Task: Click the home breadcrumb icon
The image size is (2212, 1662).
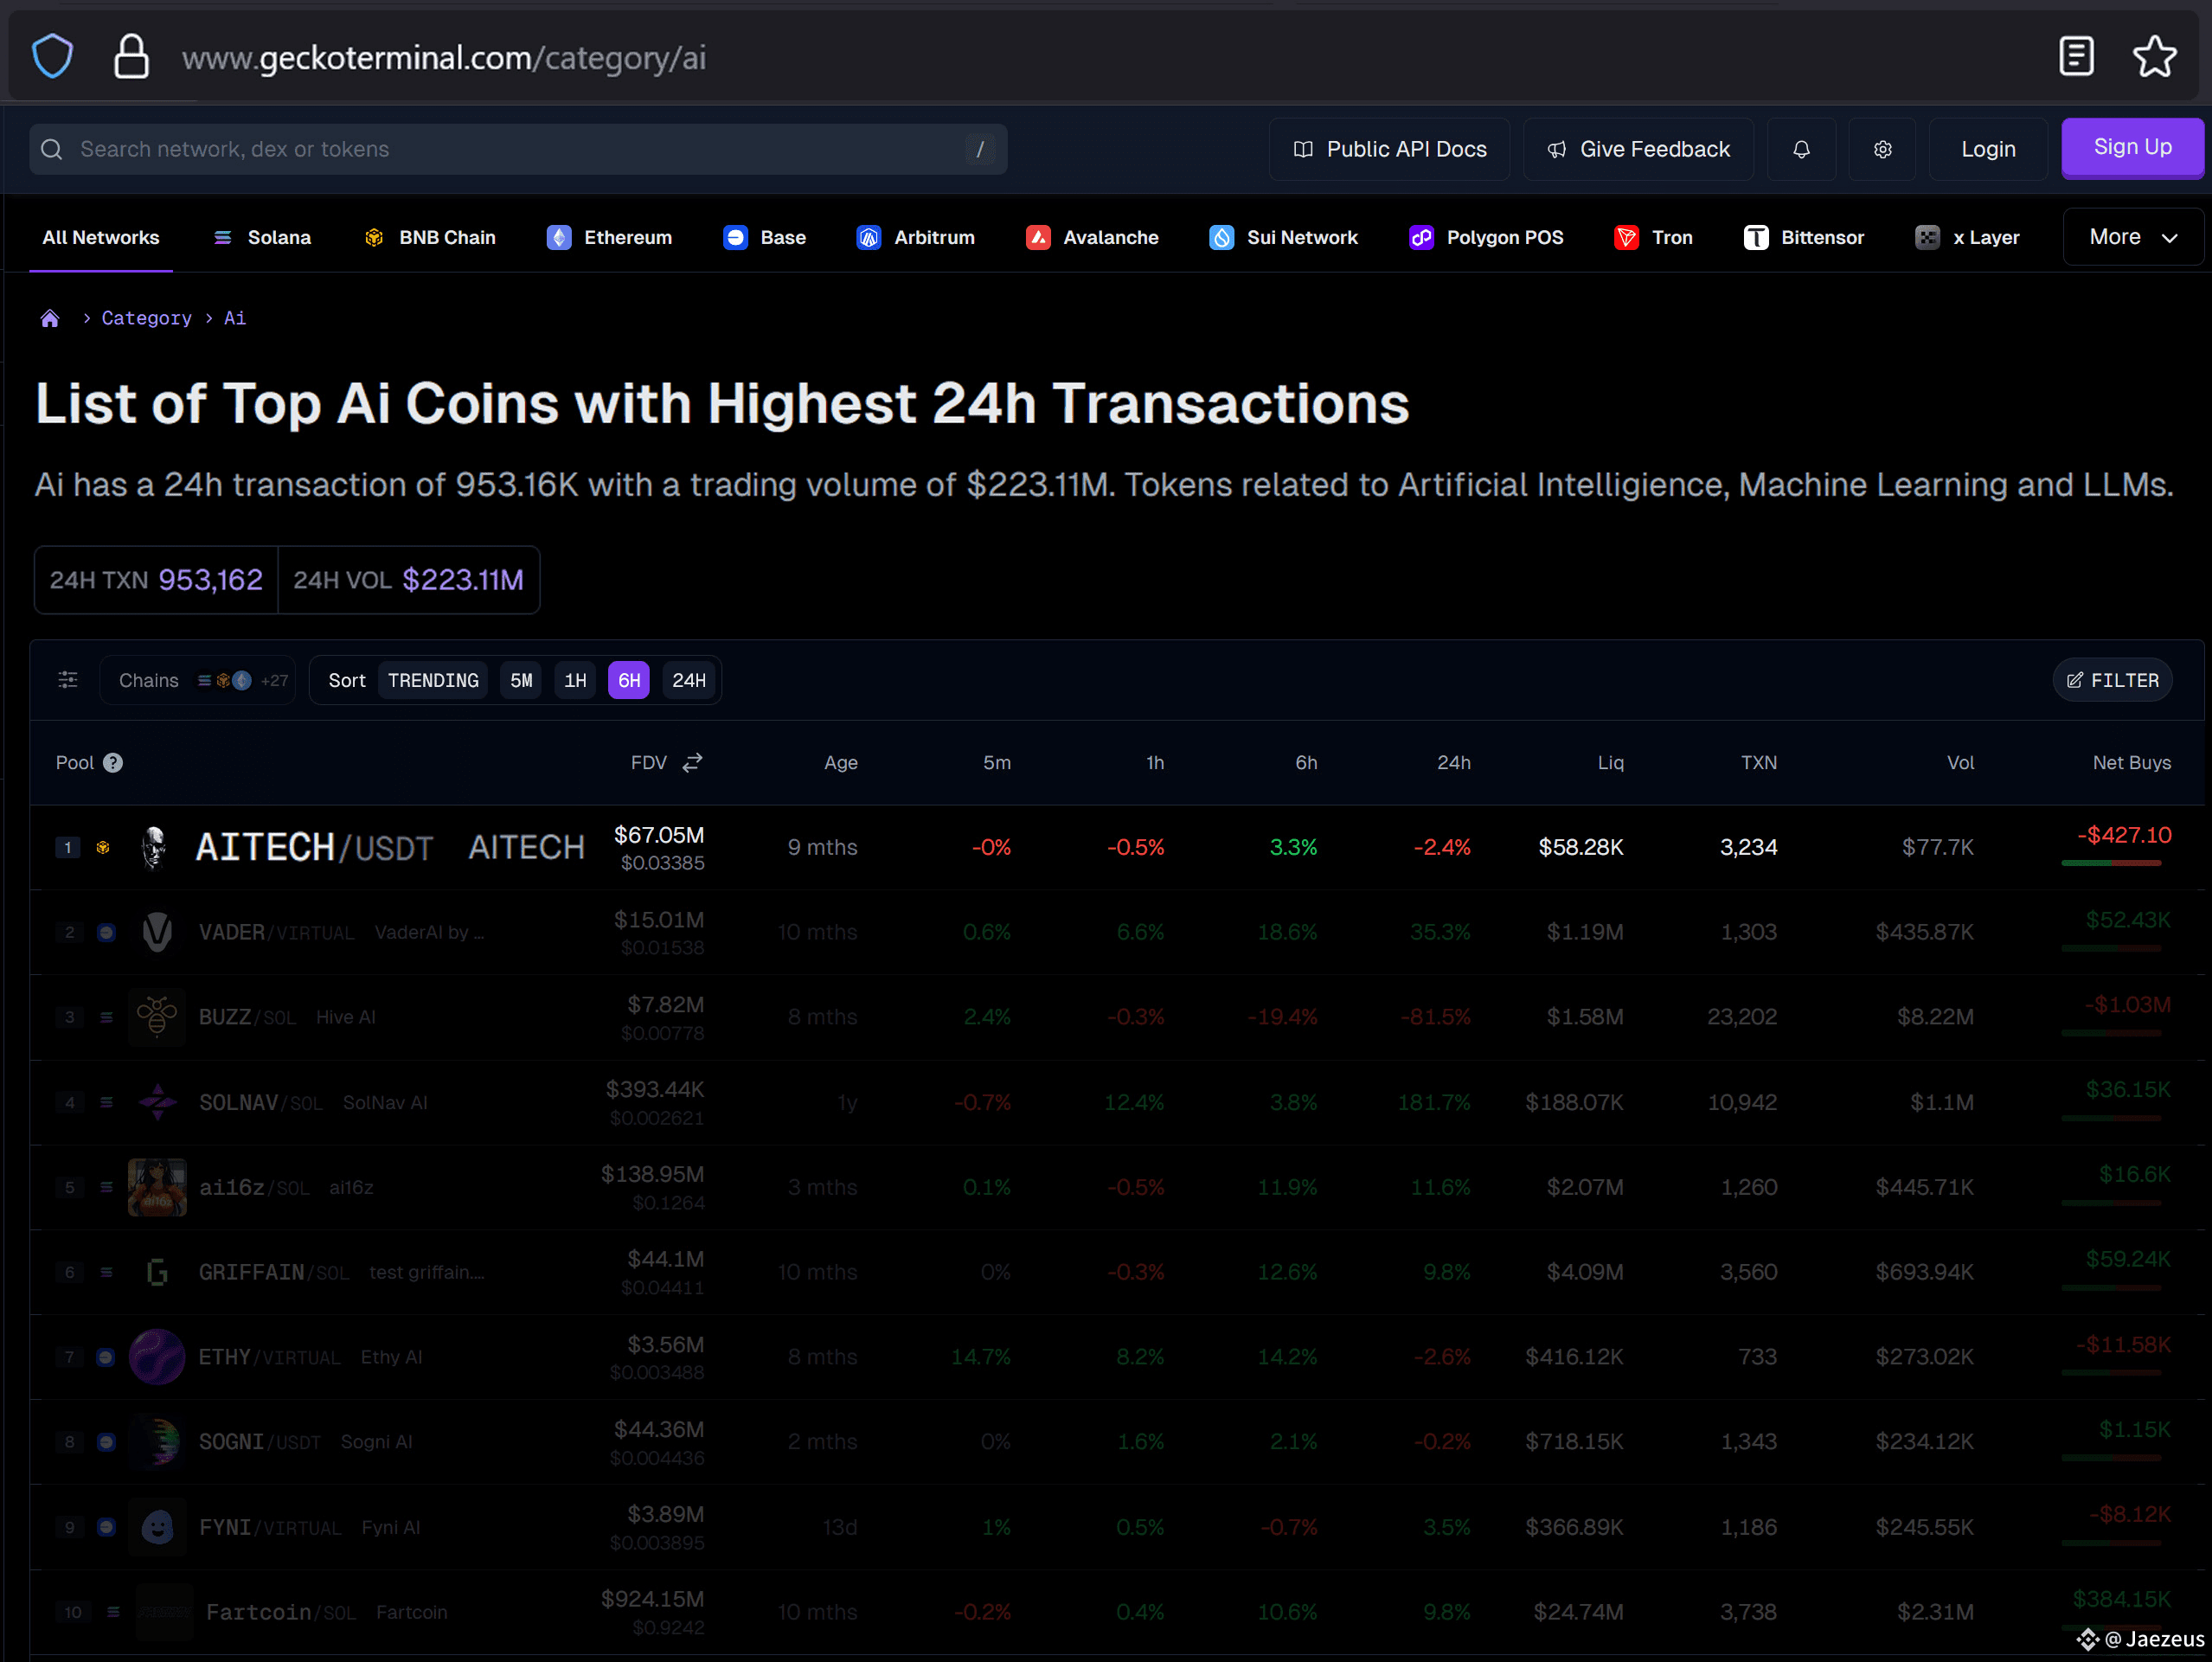Action: (50, 318)
